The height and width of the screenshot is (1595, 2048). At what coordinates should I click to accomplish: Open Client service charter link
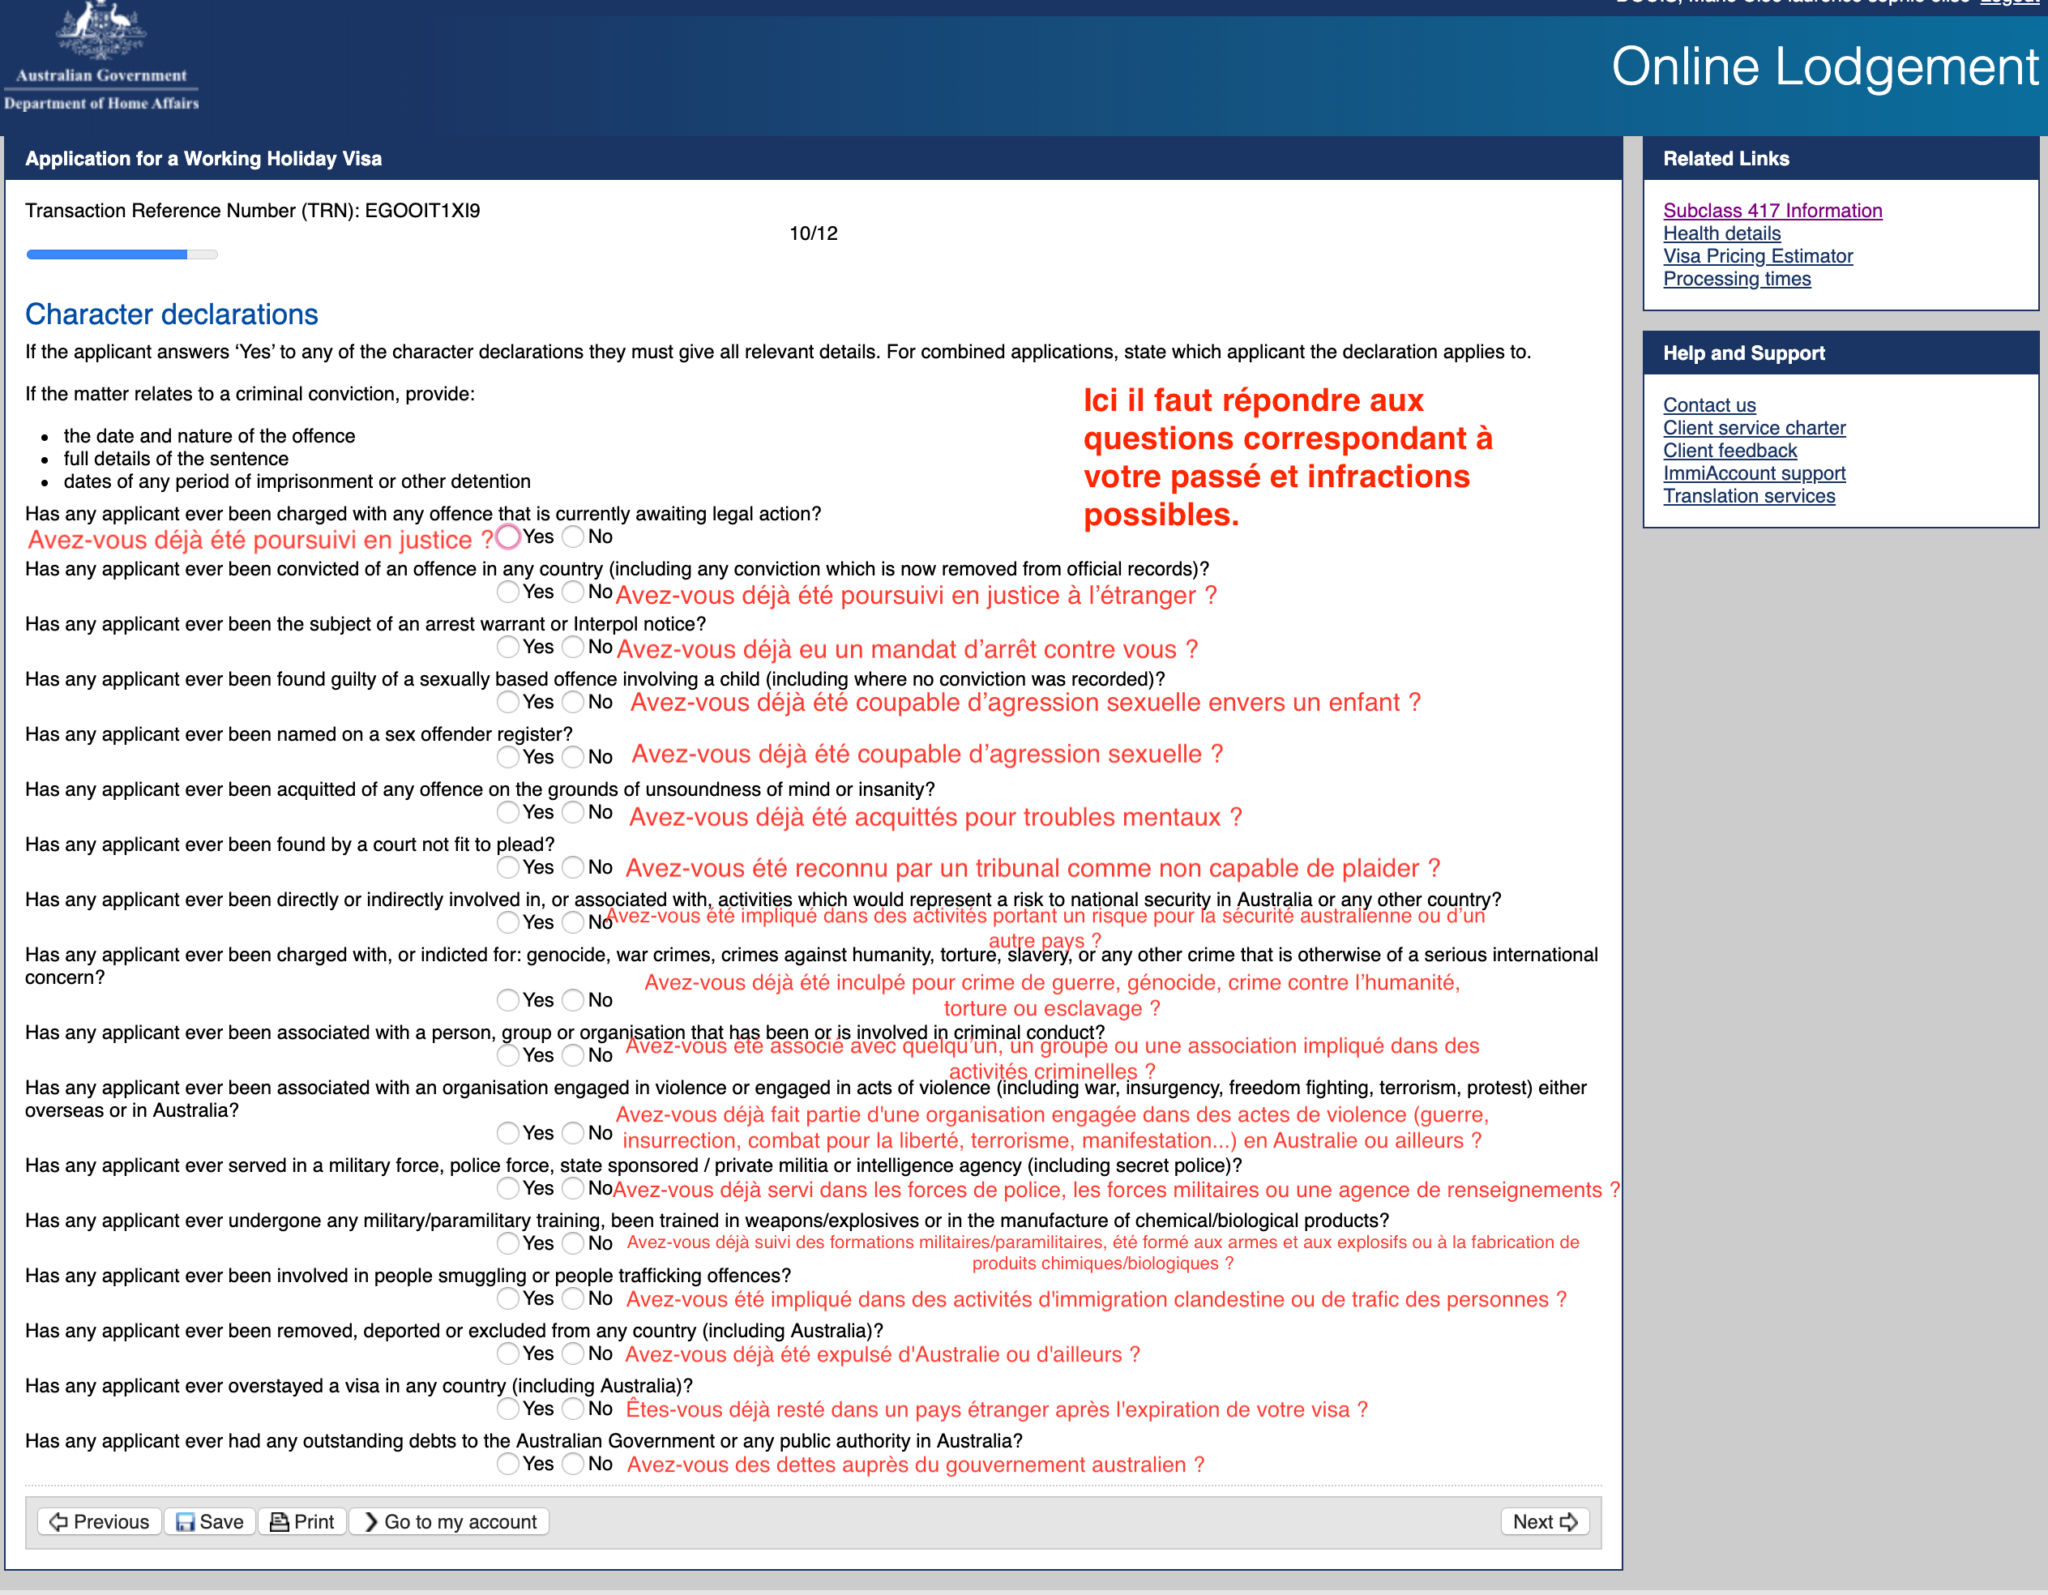pyautogui.click(x=1754, y=428)
